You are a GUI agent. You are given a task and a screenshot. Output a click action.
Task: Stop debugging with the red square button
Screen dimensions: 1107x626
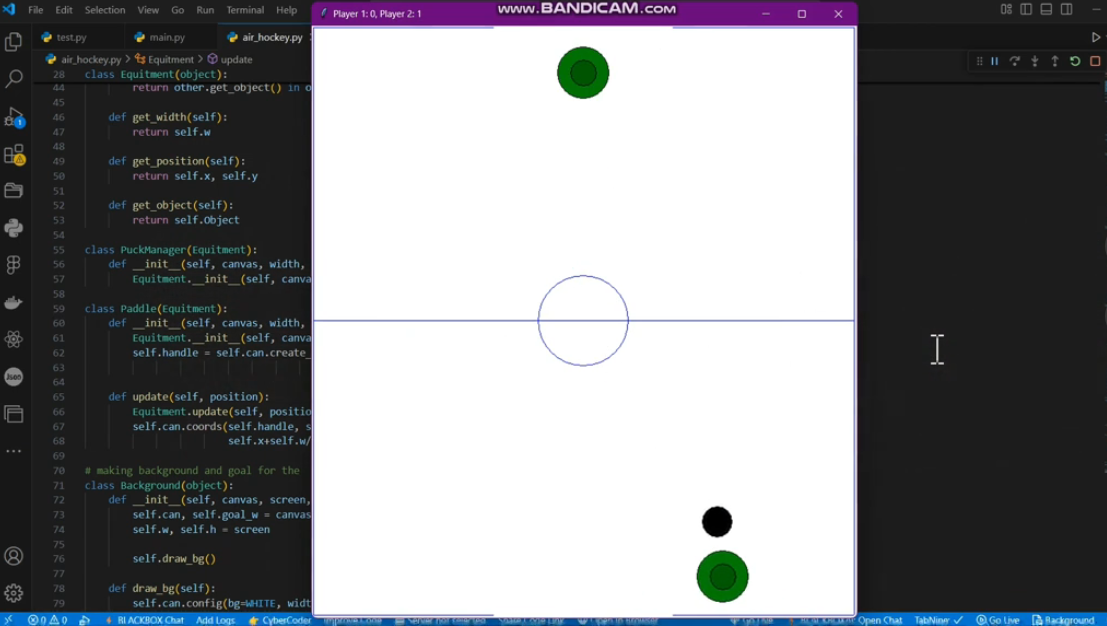coord(1095,61)
